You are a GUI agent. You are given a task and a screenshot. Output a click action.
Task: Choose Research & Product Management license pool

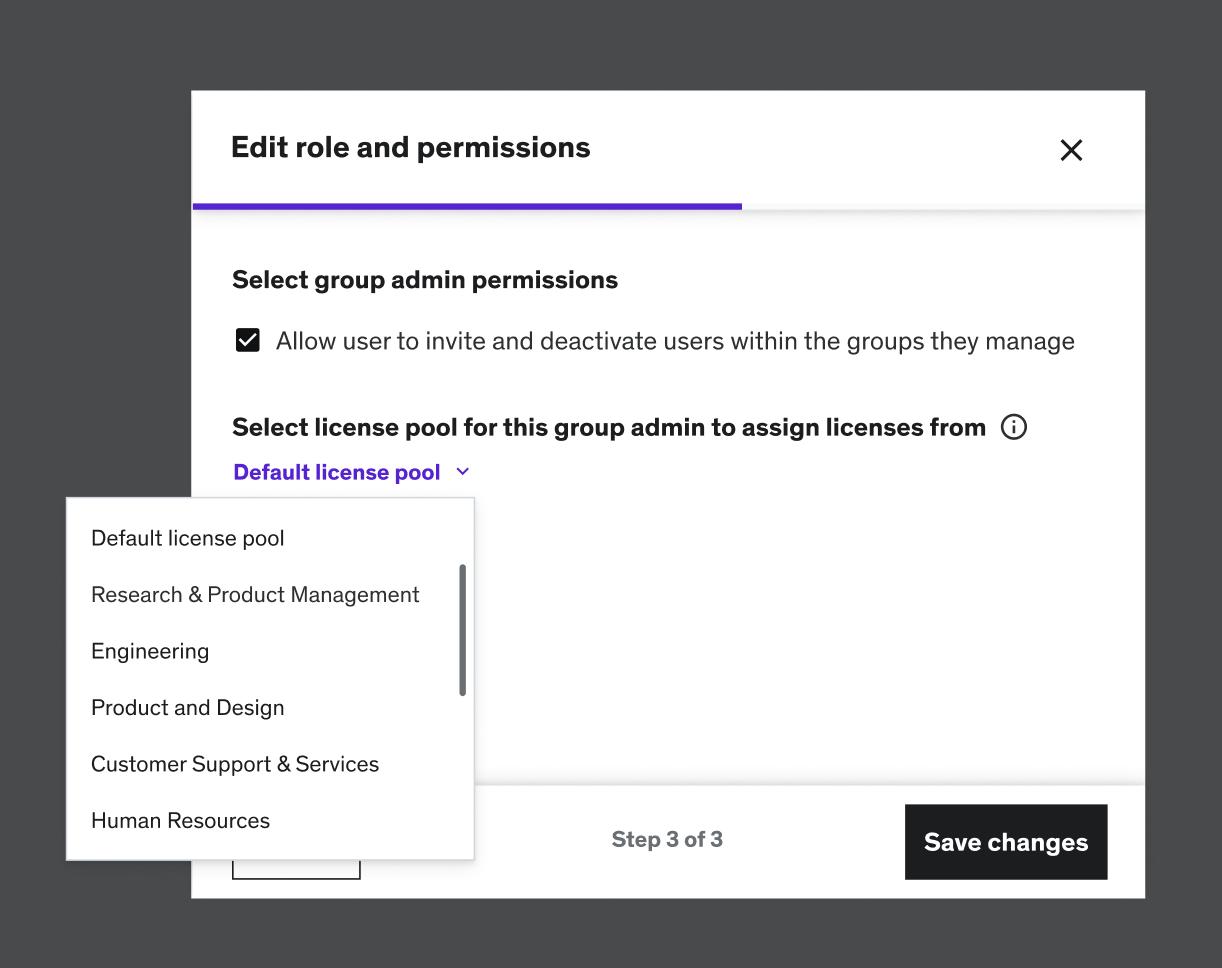[255, 595]
